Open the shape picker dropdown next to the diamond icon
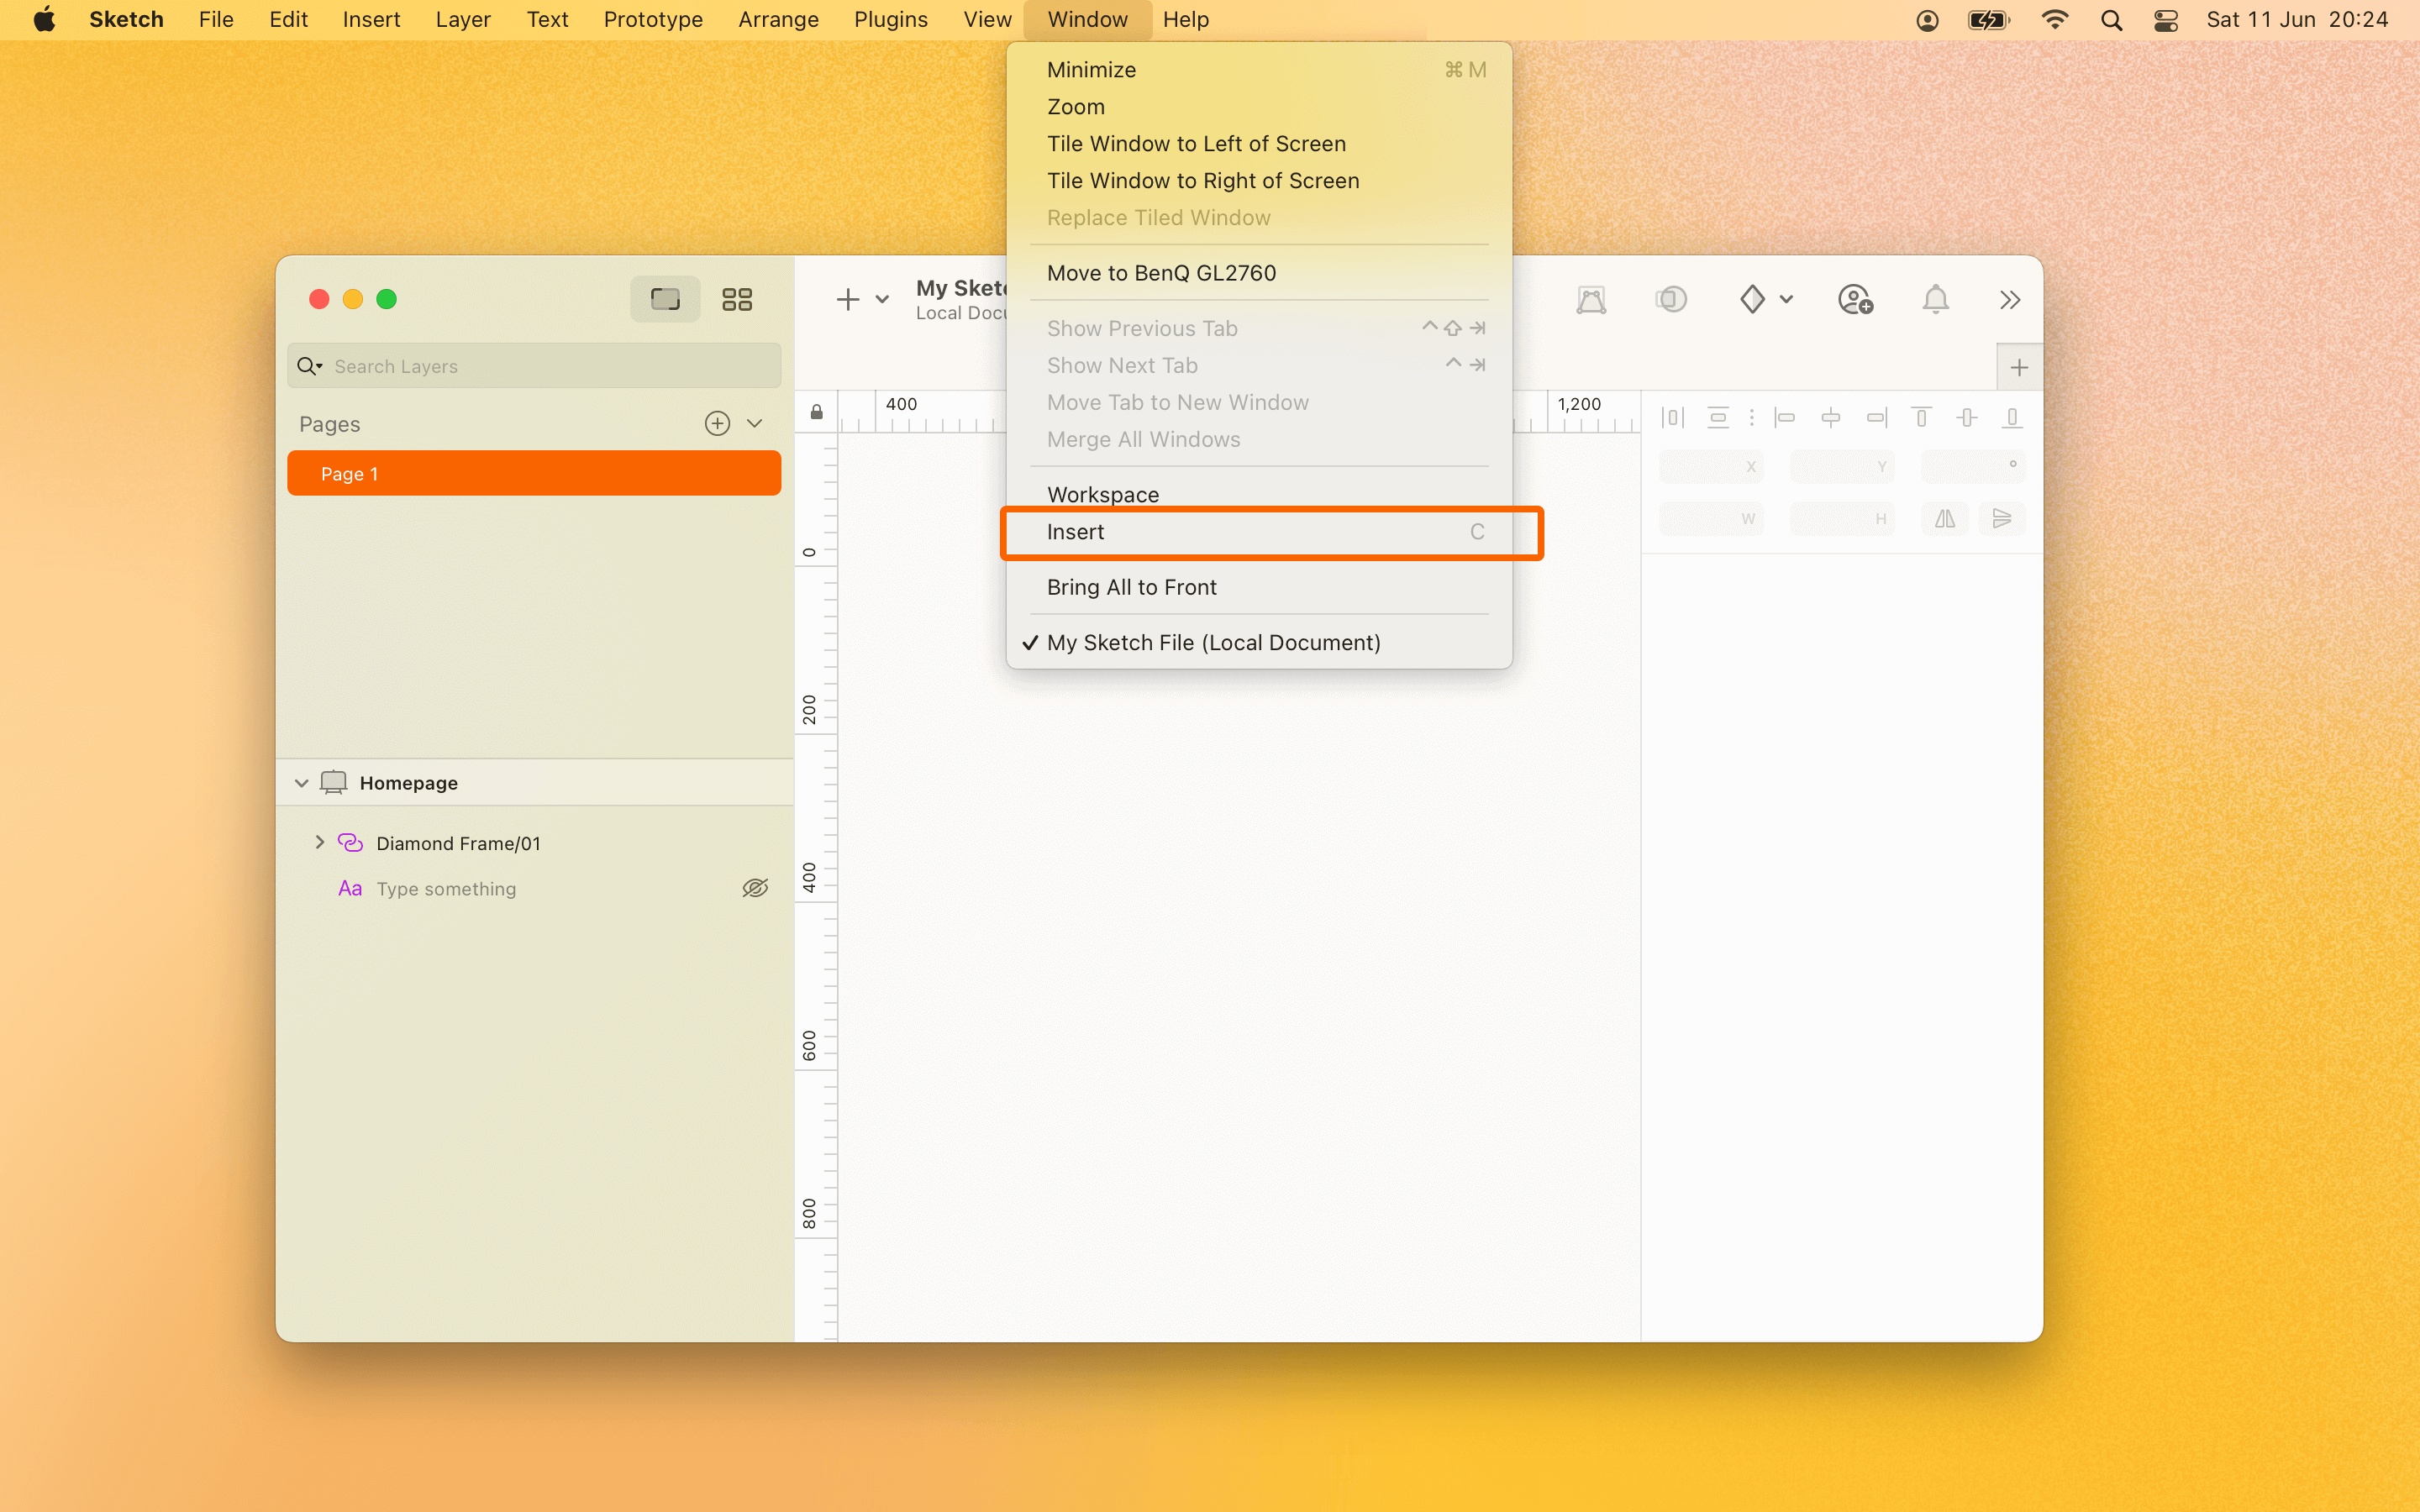The height and width of the screenshot is (1512, 2420). coord(1789,298)
